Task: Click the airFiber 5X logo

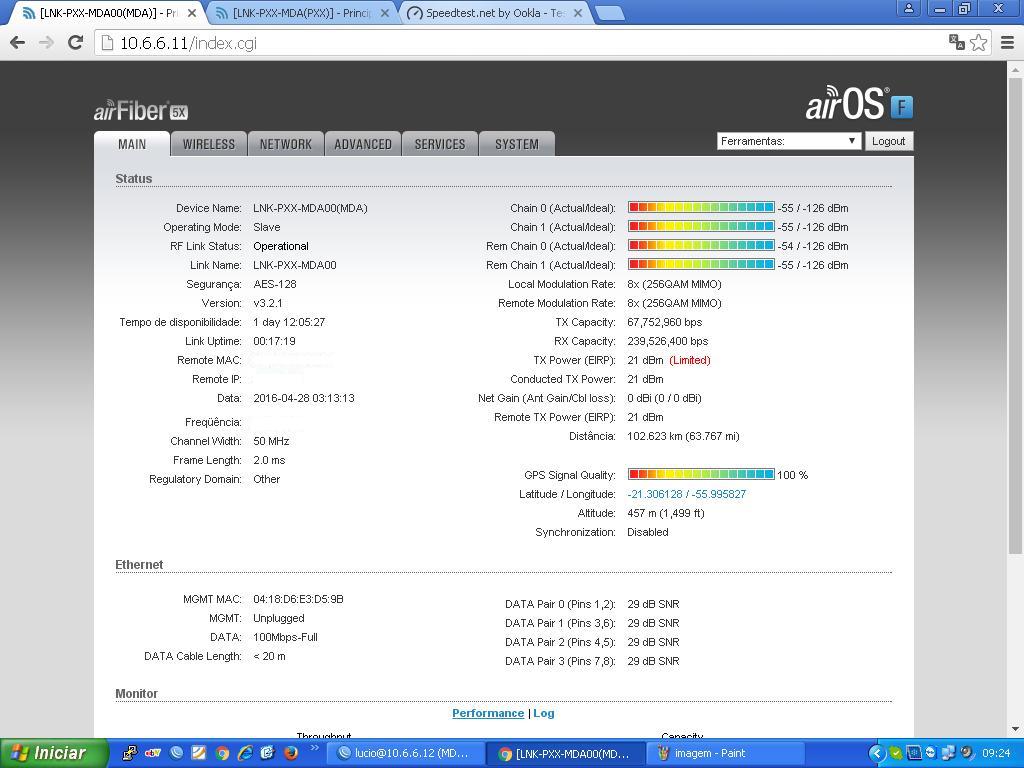Action: 141,111
